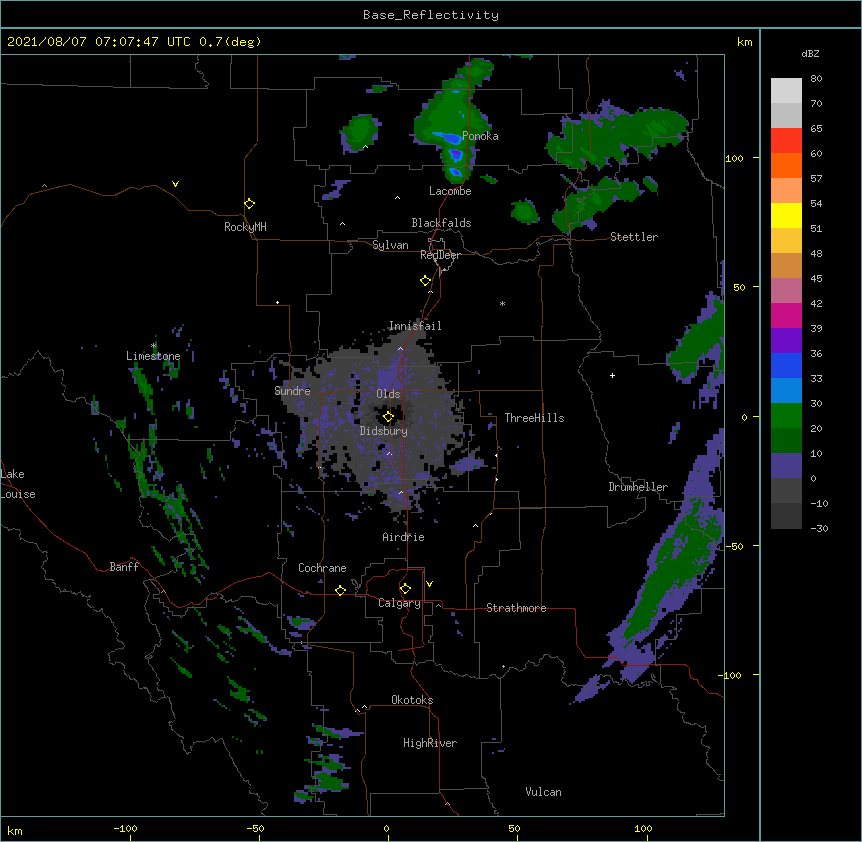Click the RockyMH town label
862x842 pixels.
tap(245, 227)
